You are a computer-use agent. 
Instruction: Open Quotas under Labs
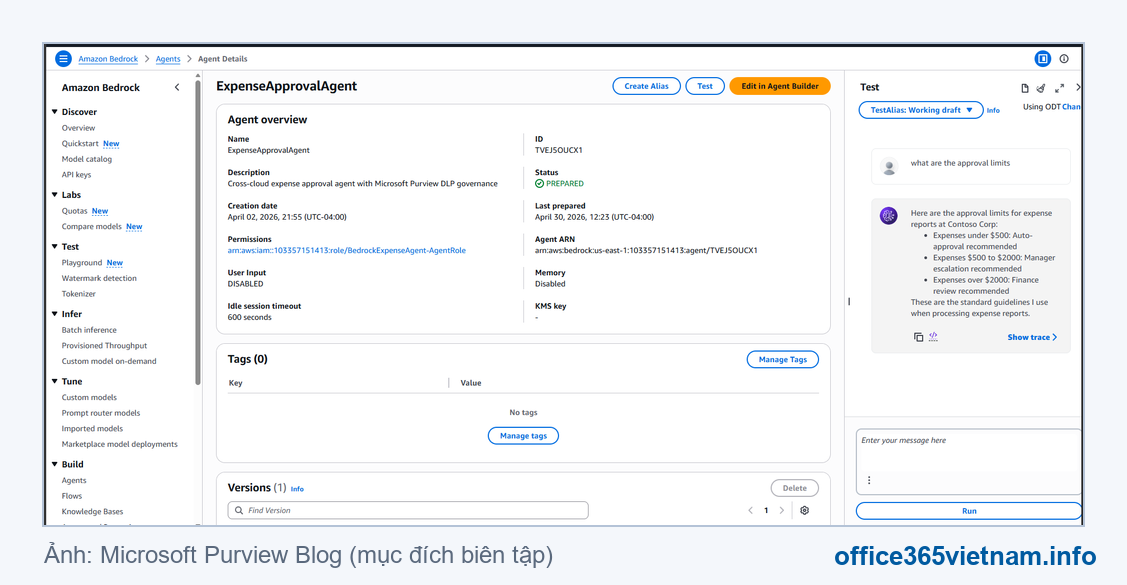[74, 211]
